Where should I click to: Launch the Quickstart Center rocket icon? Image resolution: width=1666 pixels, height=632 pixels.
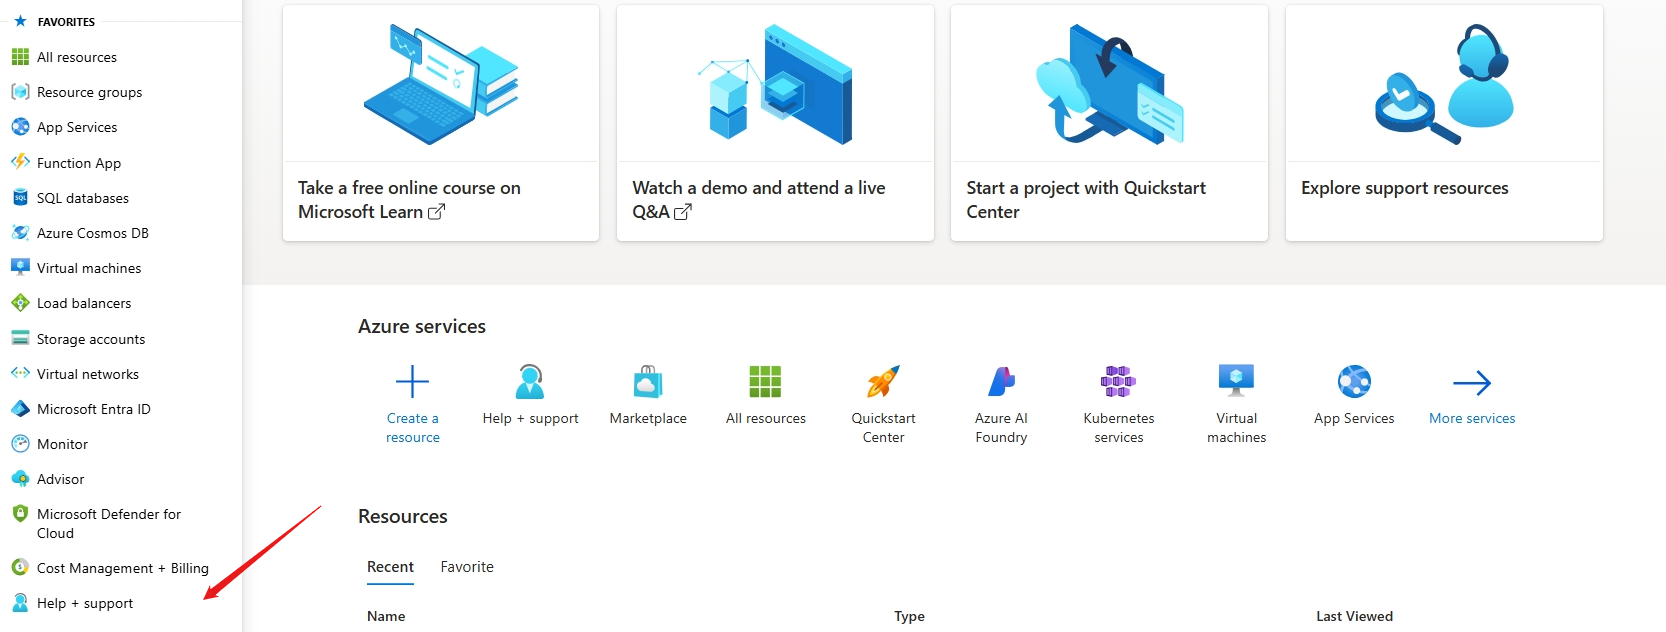pyautogui.click(x=883, y=382)
